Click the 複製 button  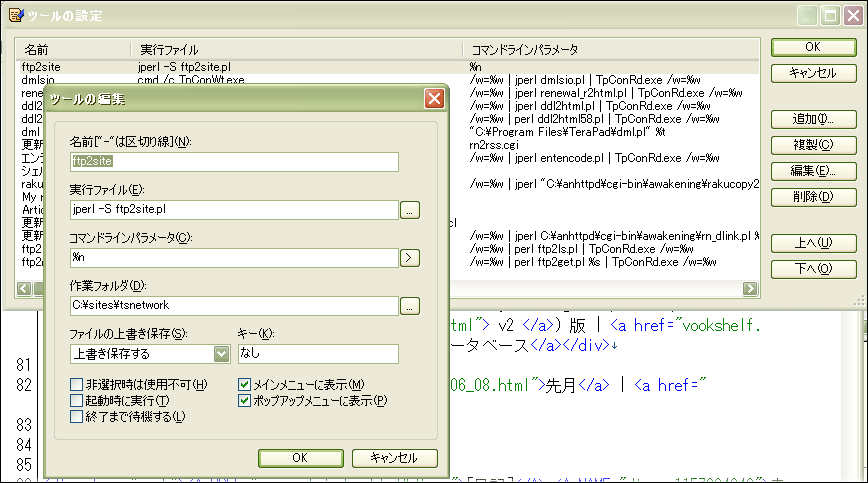pyautogui.click(x=813, y=145)
